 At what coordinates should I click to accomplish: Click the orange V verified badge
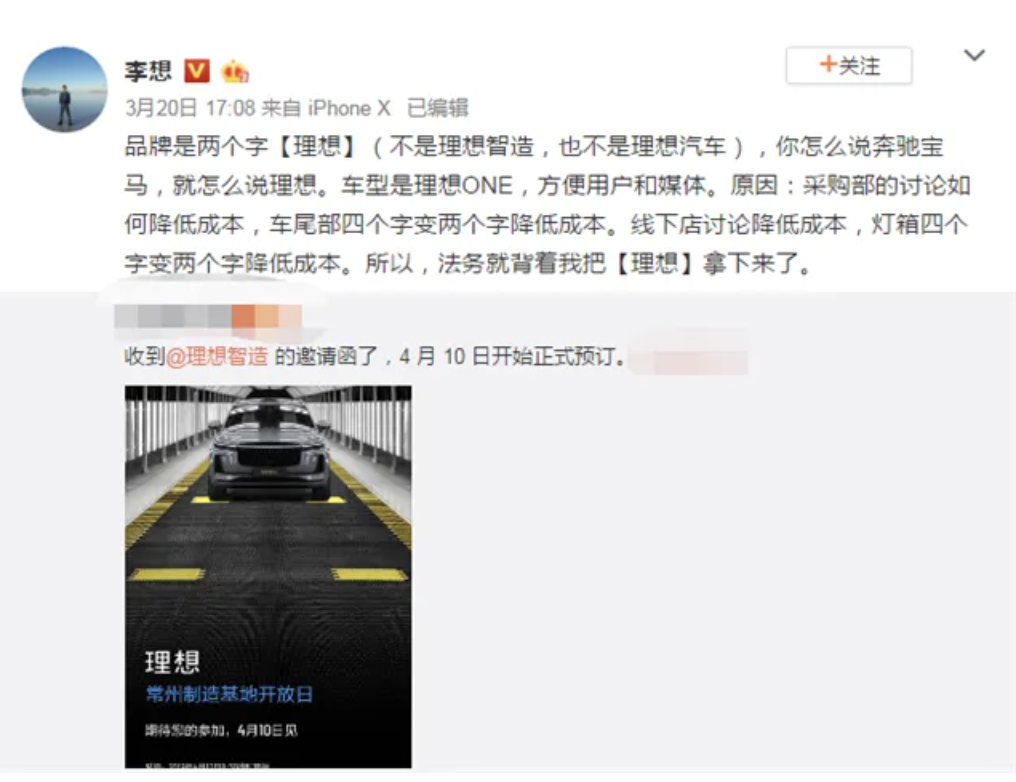pos(197,71)
